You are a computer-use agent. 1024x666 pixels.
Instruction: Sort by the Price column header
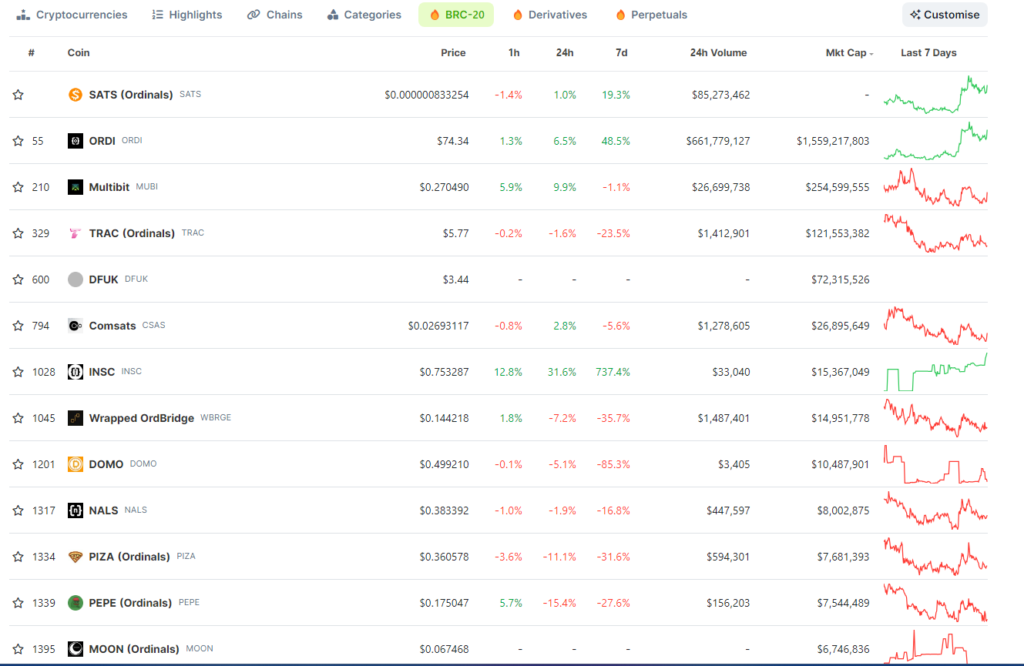click(x=453, y=53)
